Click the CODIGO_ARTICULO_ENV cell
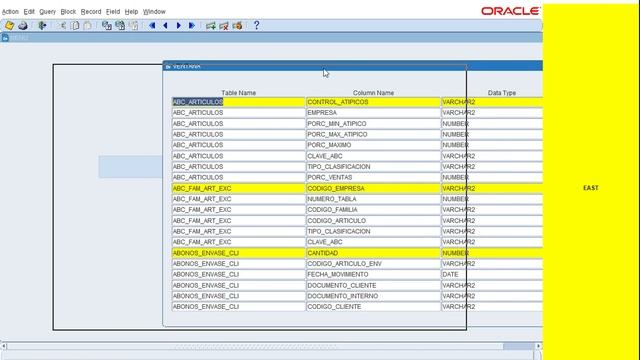Image resolution: width=640 pixels, height=360 pixels. (x=373, y=264)
